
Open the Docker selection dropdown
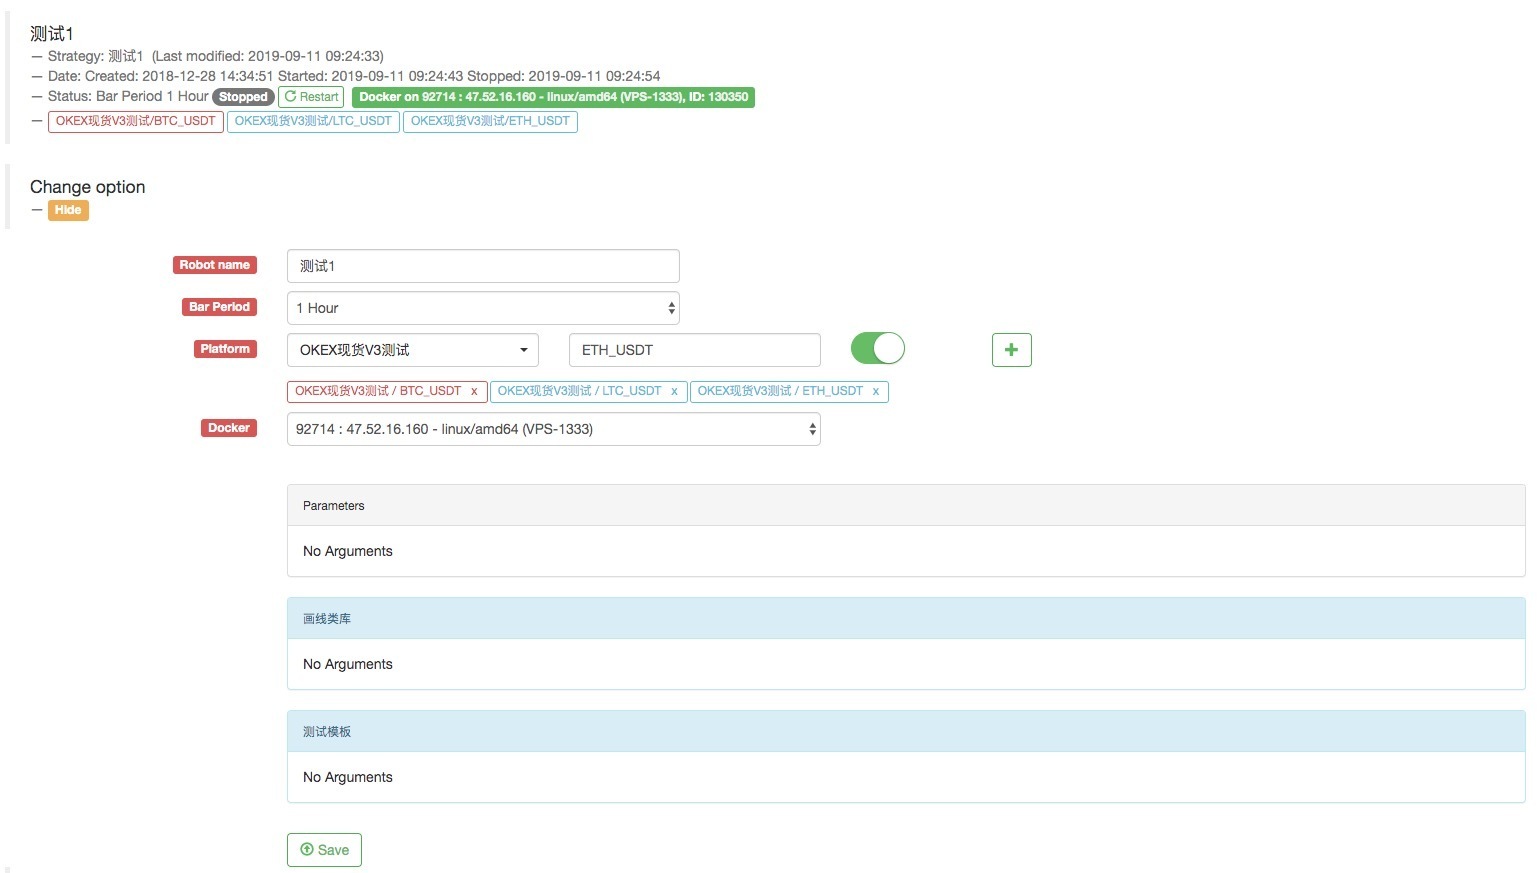553,429
